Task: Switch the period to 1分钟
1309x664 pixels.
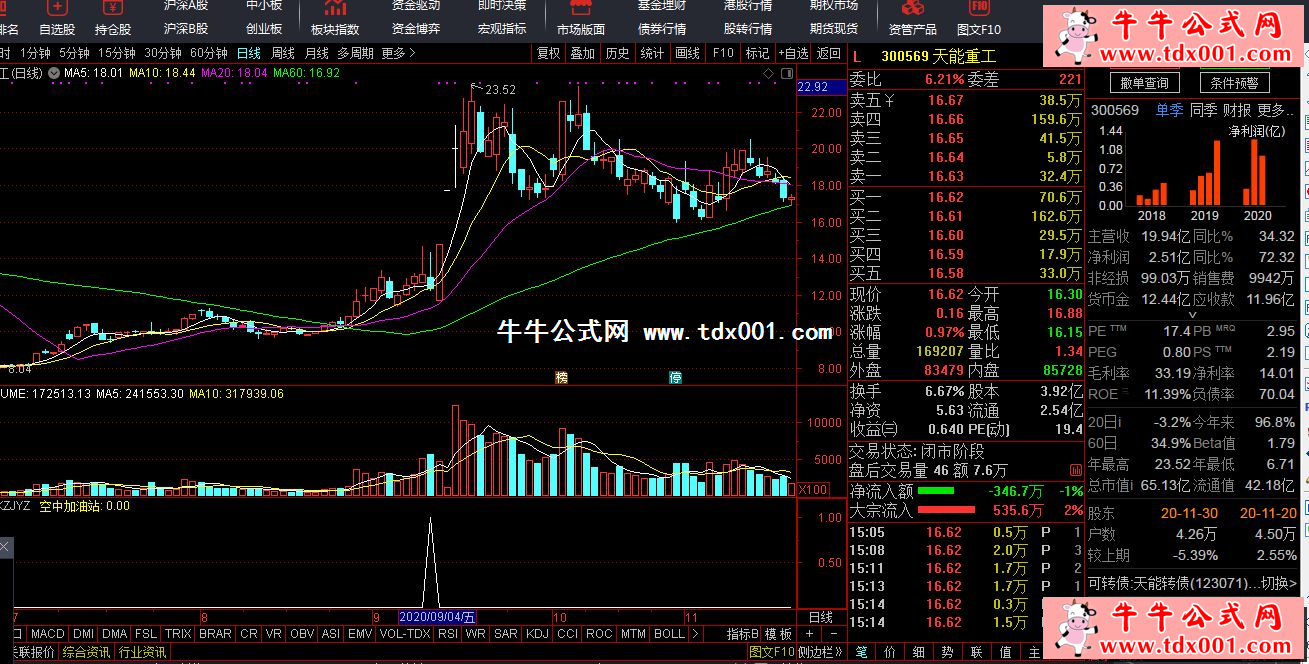Action: (34, 53)
